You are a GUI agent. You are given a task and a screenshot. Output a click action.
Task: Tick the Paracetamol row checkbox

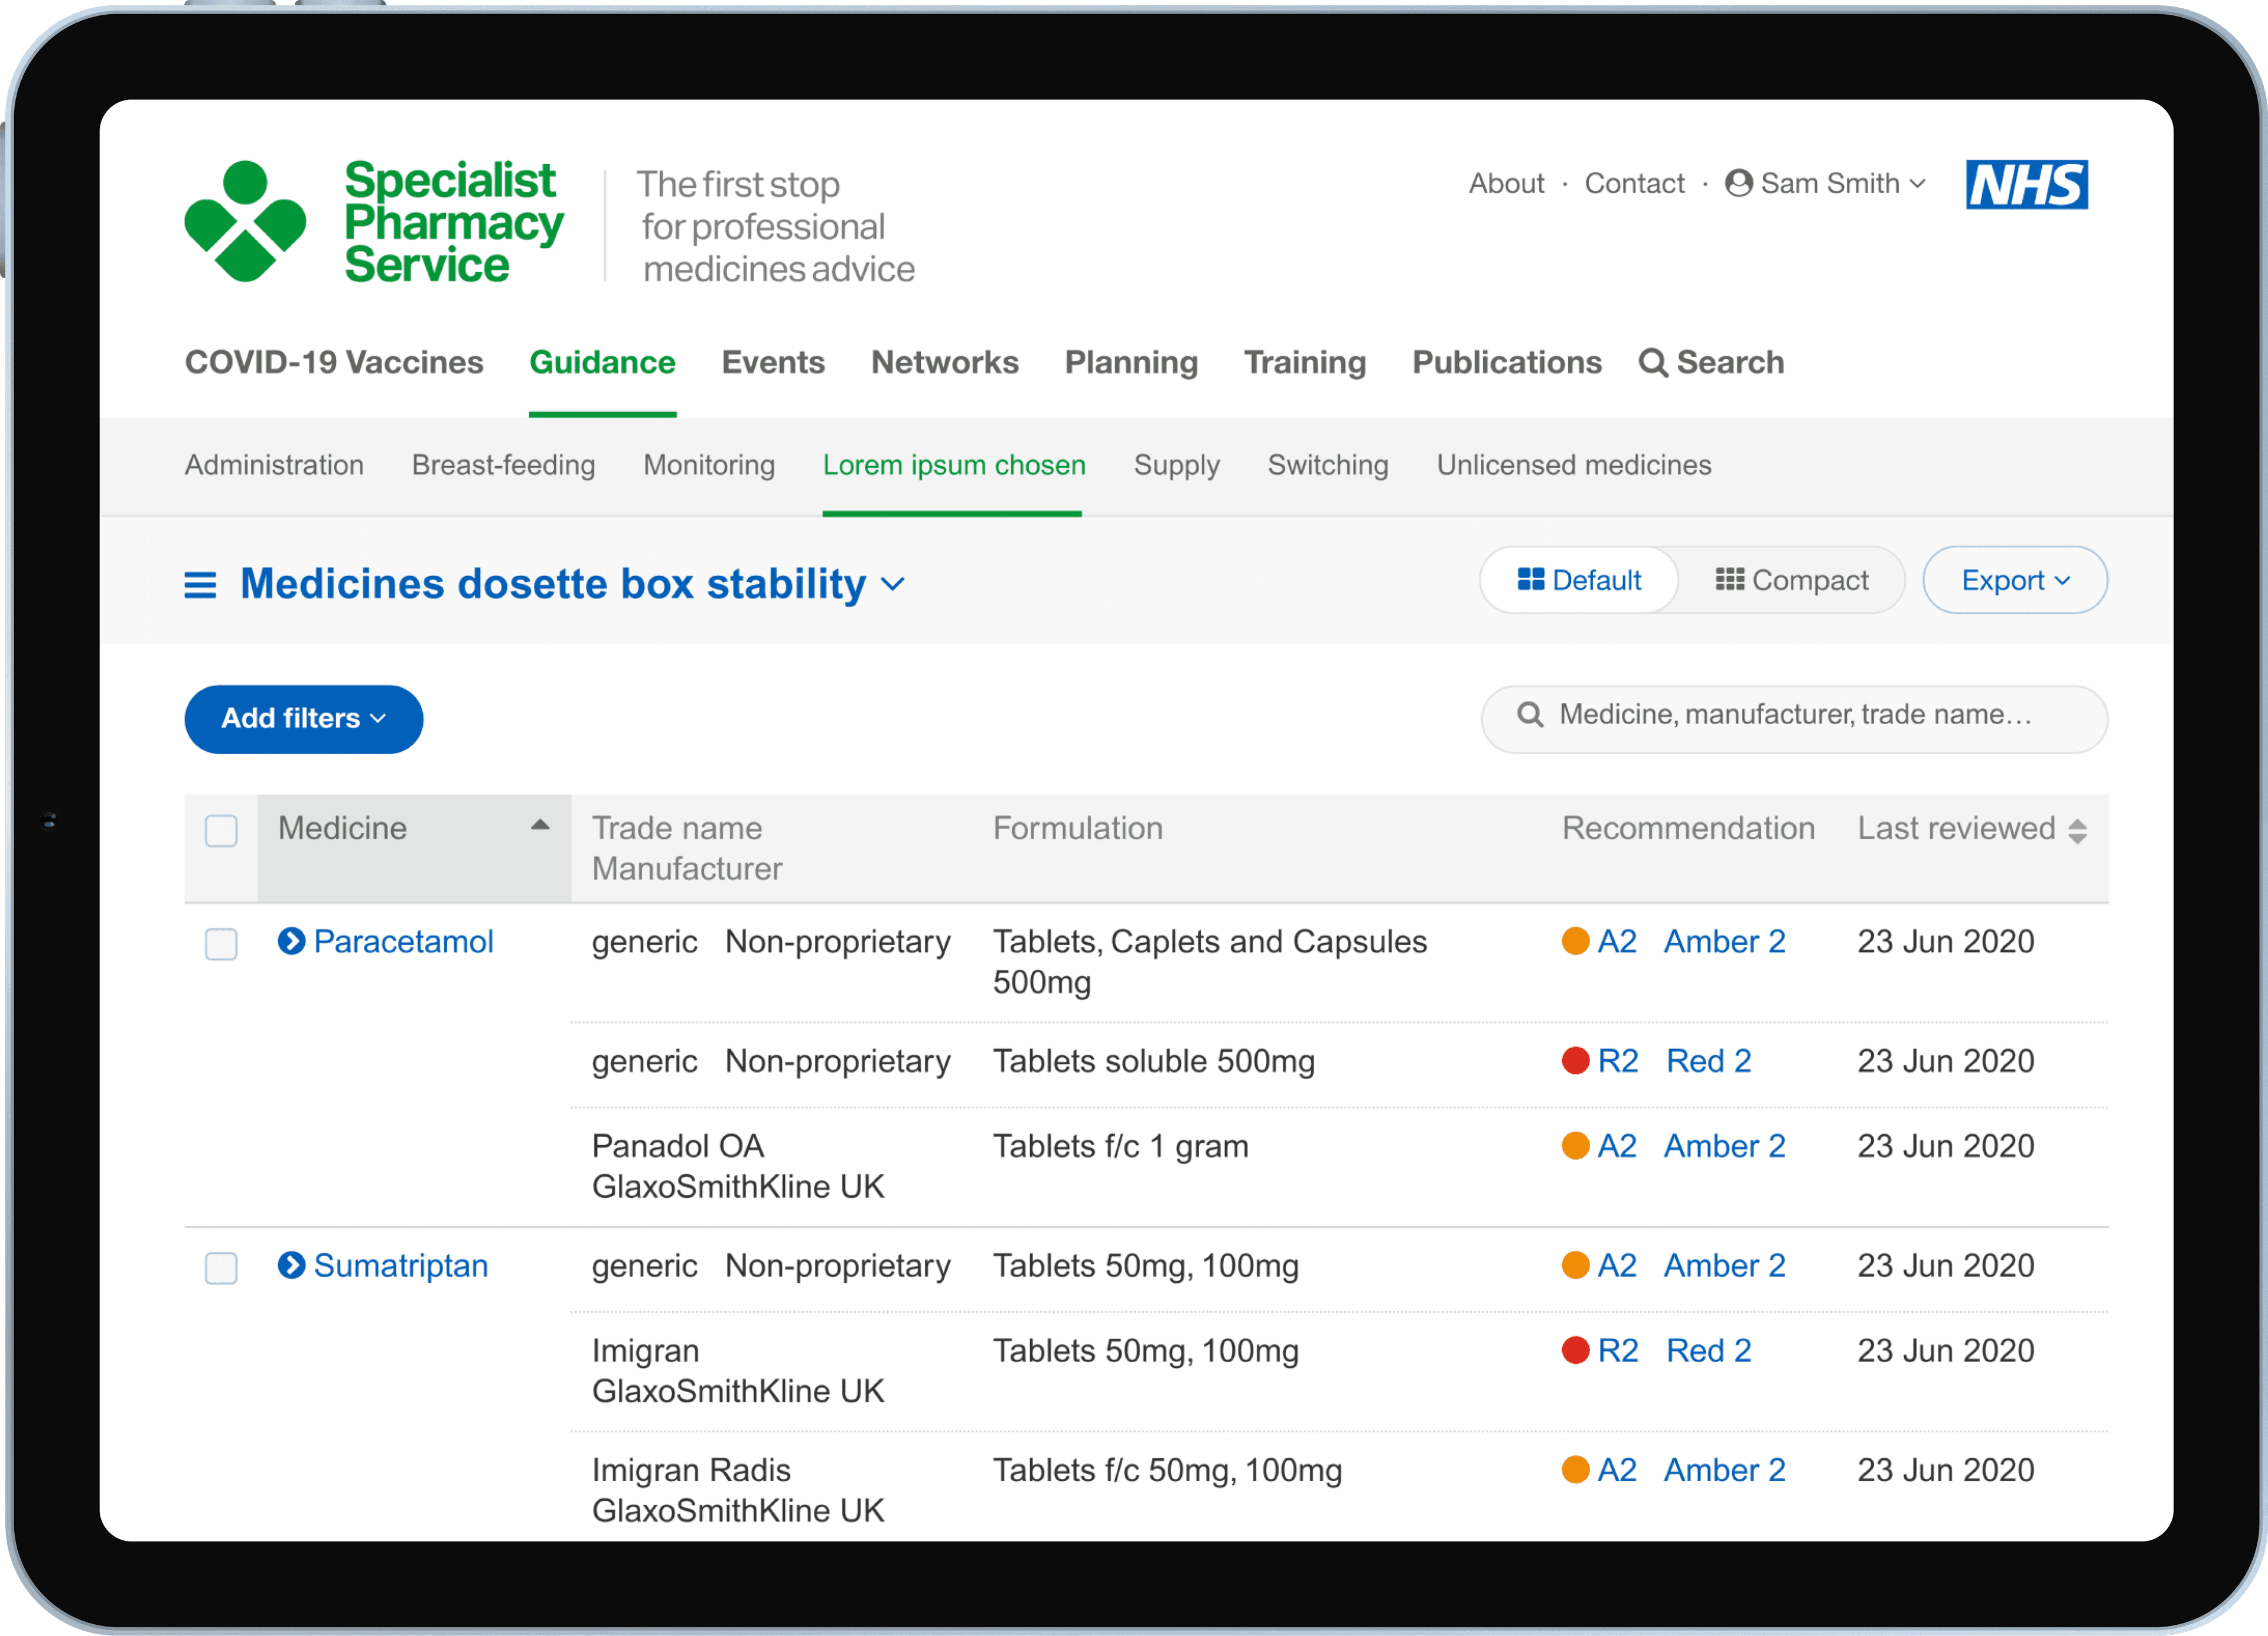tap(221, 943)
